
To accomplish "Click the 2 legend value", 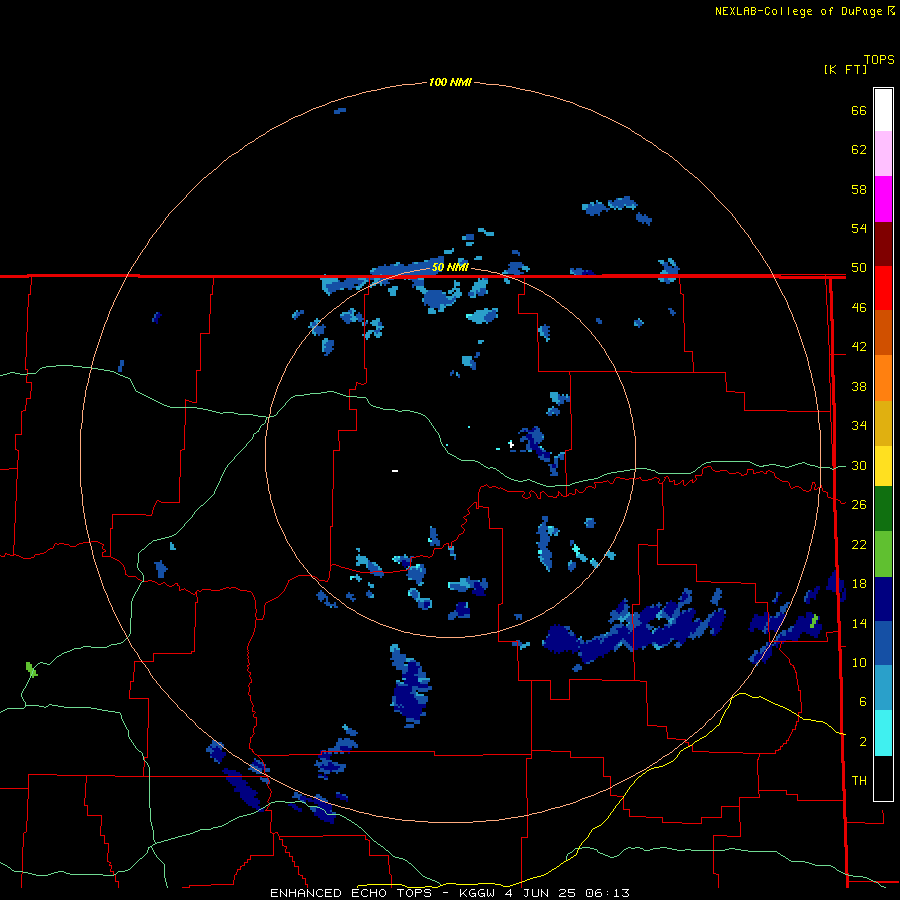I will [x=863, y=742].
